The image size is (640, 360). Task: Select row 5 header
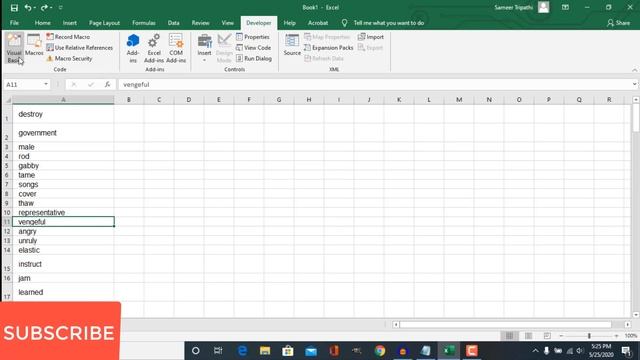tap(7, 166)
